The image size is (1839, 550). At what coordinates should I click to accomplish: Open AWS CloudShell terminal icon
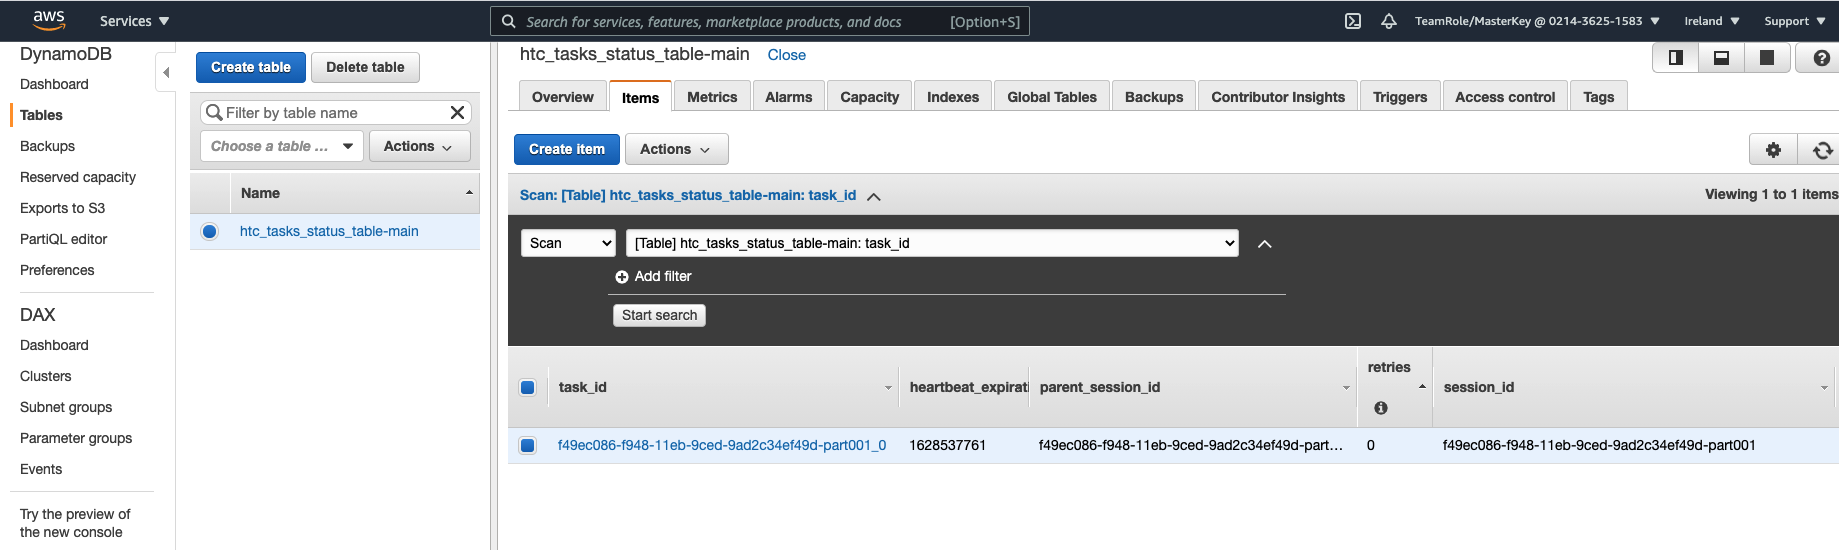pos(1352,21)
